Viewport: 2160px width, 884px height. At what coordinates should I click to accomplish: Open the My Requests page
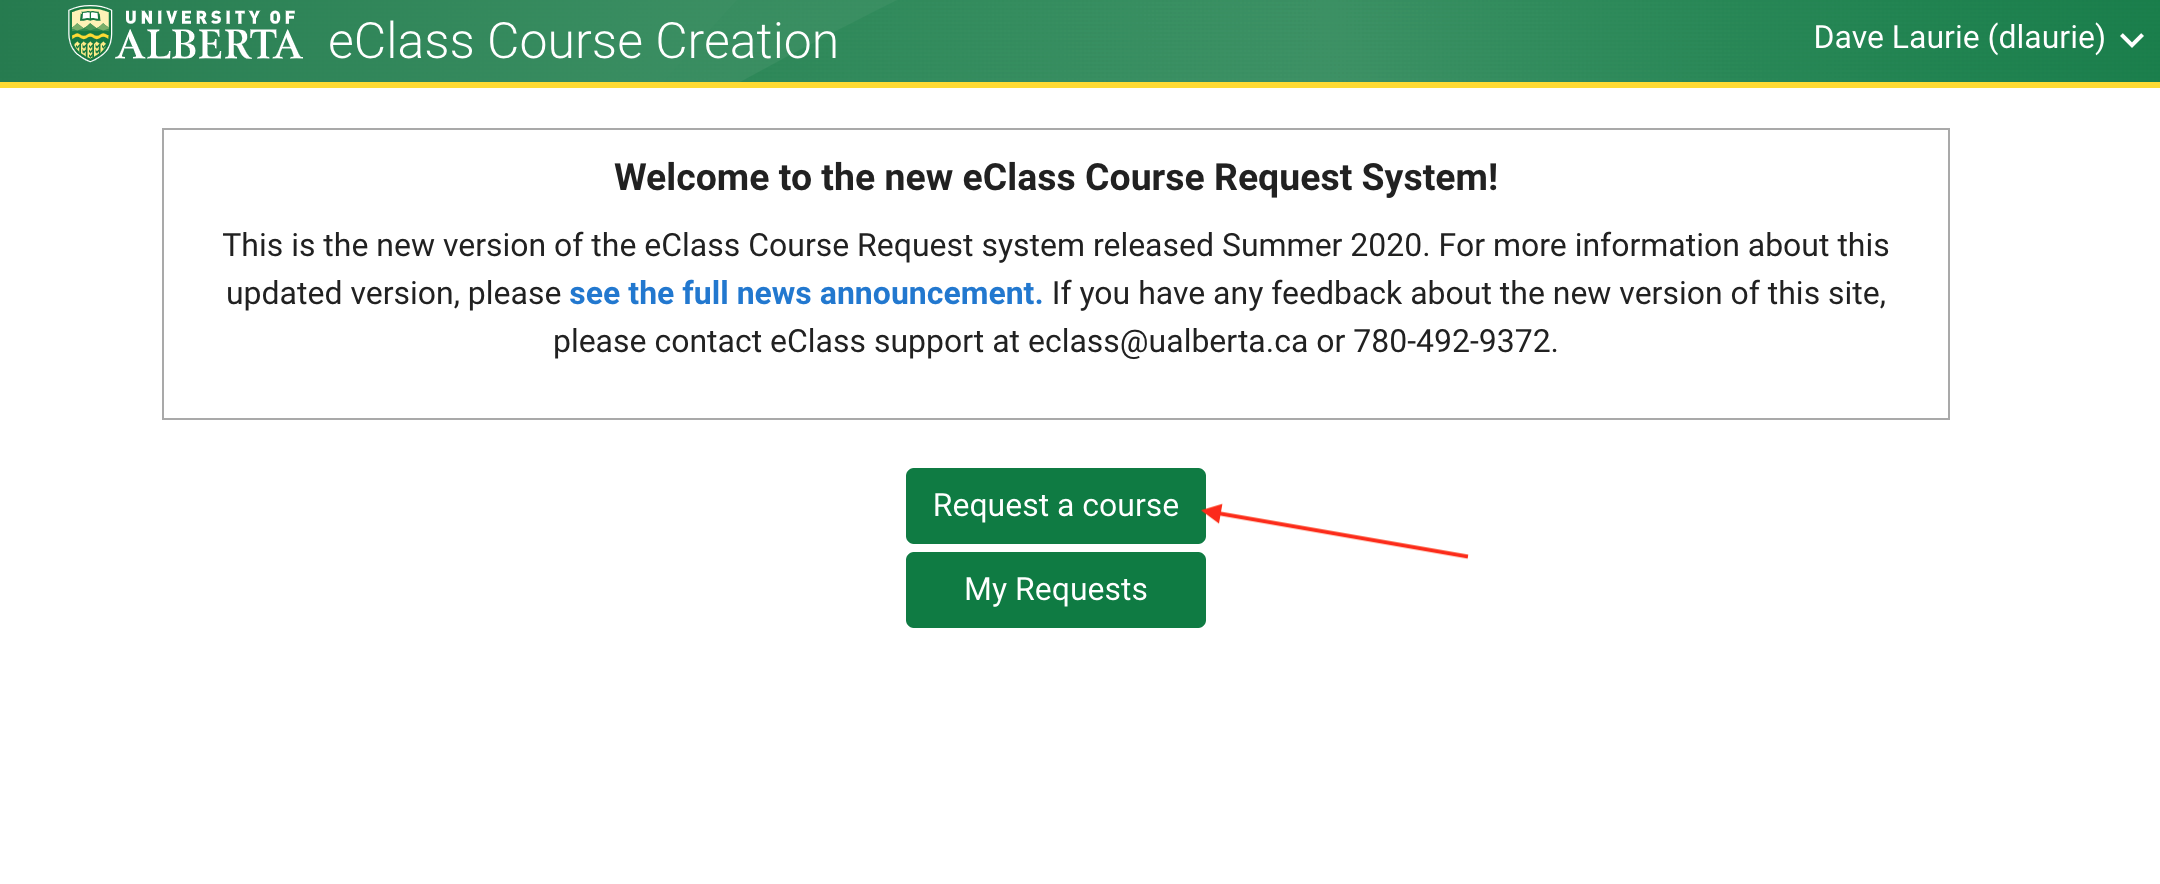1055,590
